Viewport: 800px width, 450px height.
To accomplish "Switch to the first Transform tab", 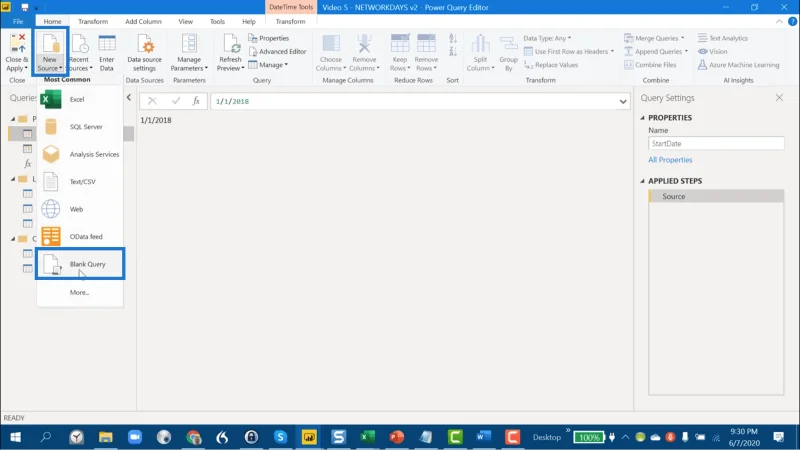I will tap(93, 21).
